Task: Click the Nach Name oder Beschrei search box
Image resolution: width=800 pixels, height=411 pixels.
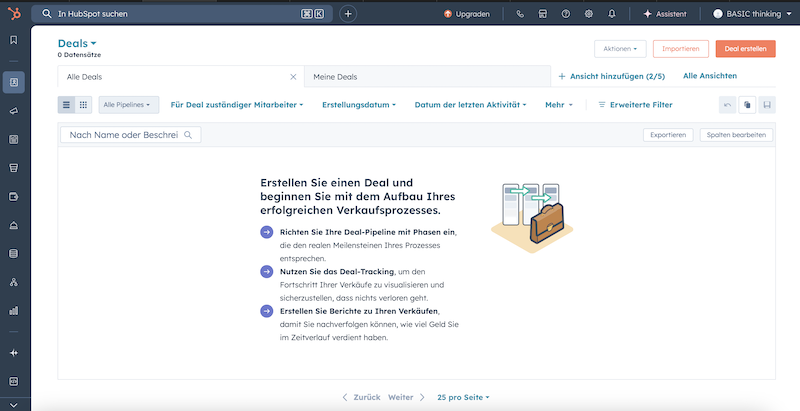Action: [x=131, y=135]
